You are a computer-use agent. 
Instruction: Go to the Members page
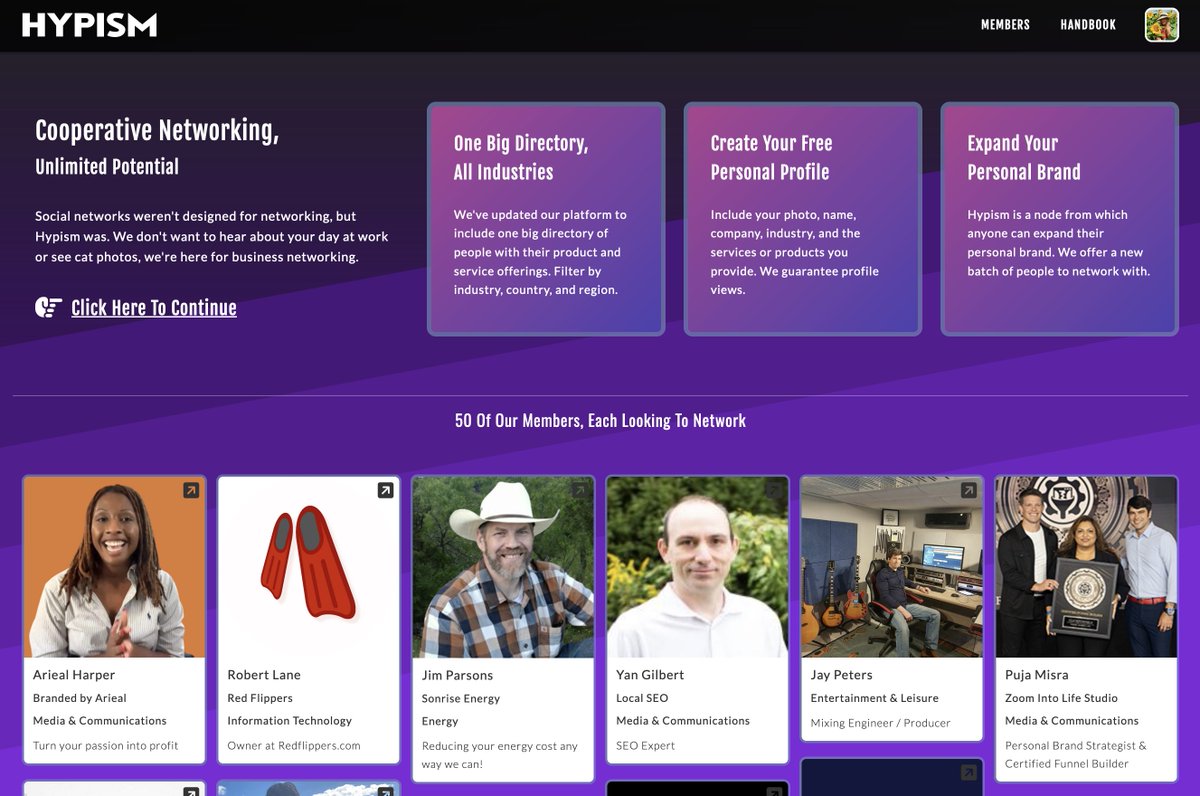[x=1005, y=25]
